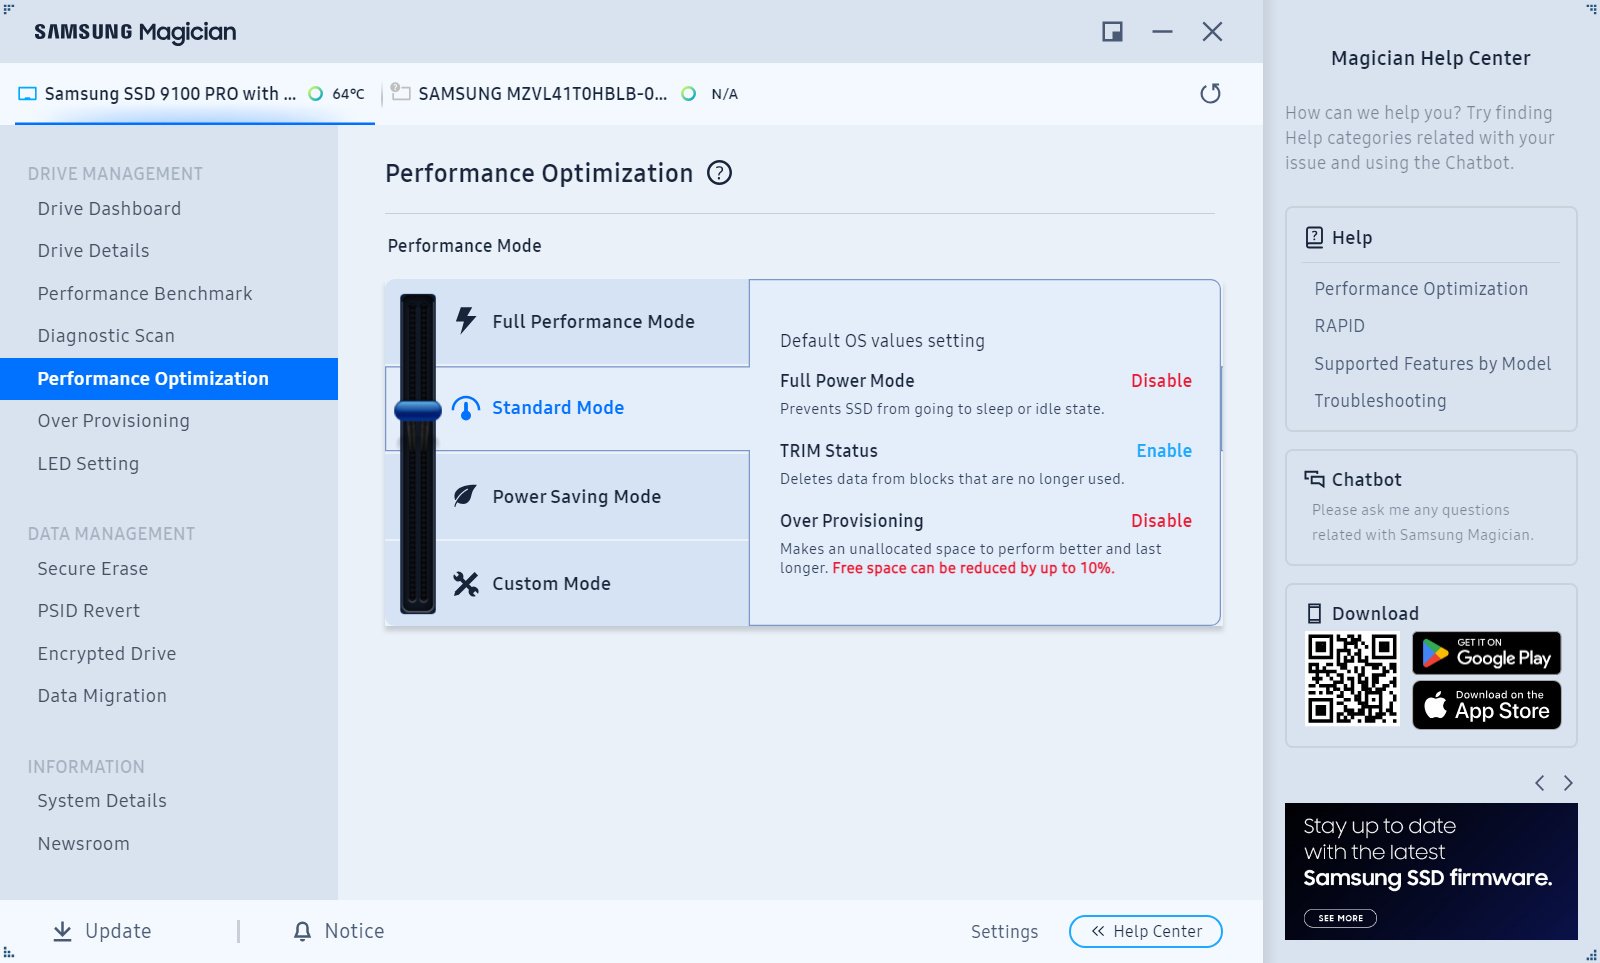1600x963 pixels.
Task: Collapse the Help Center panel
Action: (x=1145, y=931)
